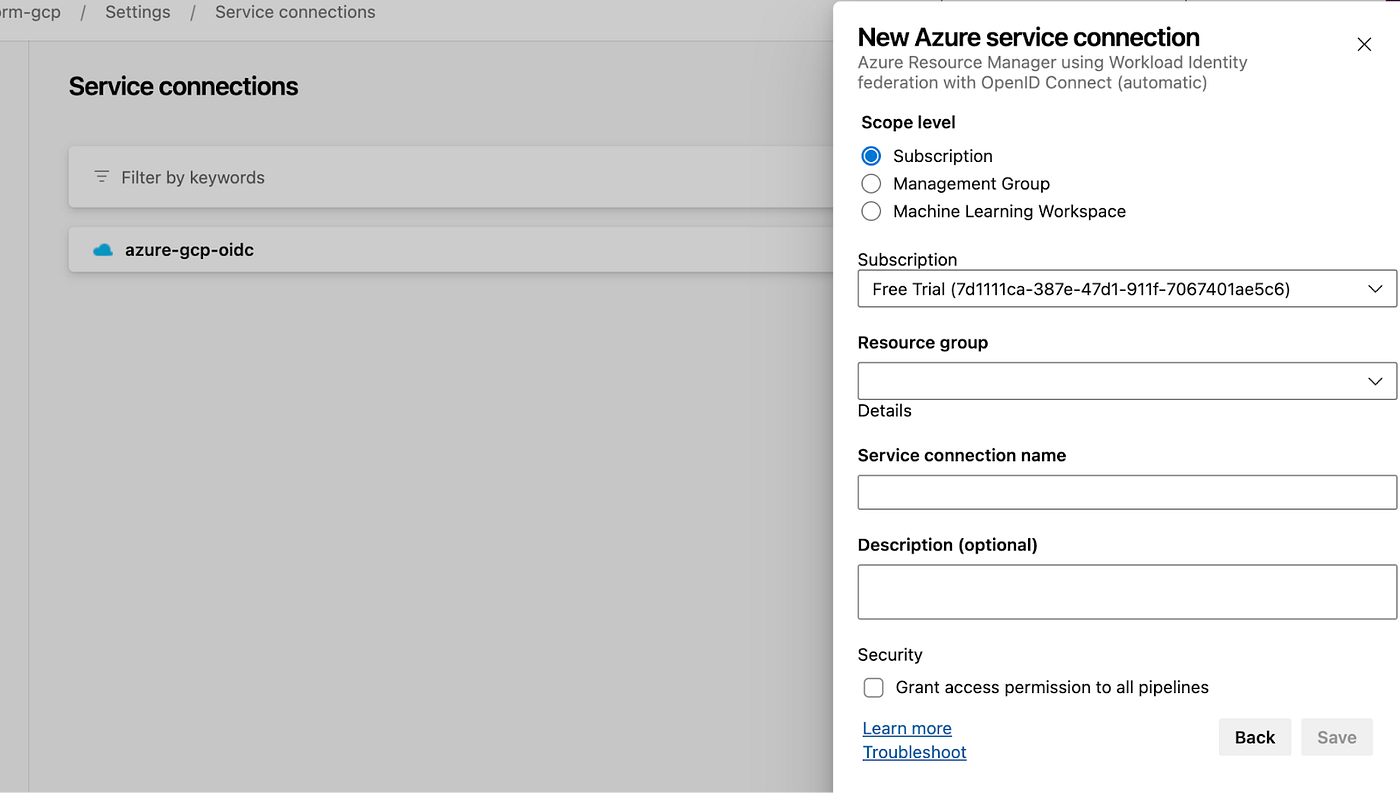Click the Back button
Screen dimensions: 1400x793
[x=1254, y=737]
